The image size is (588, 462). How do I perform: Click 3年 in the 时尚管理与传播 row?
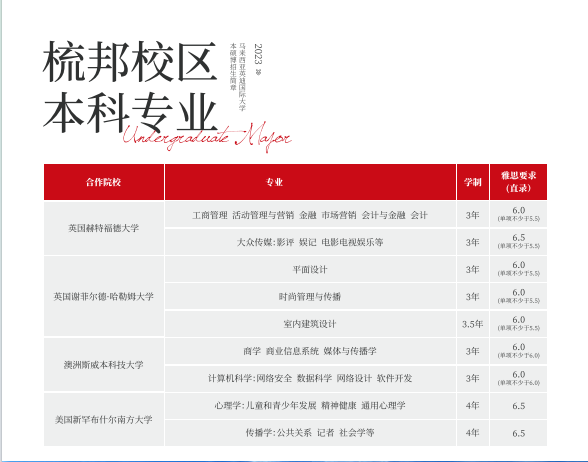(x=472, y=297)
